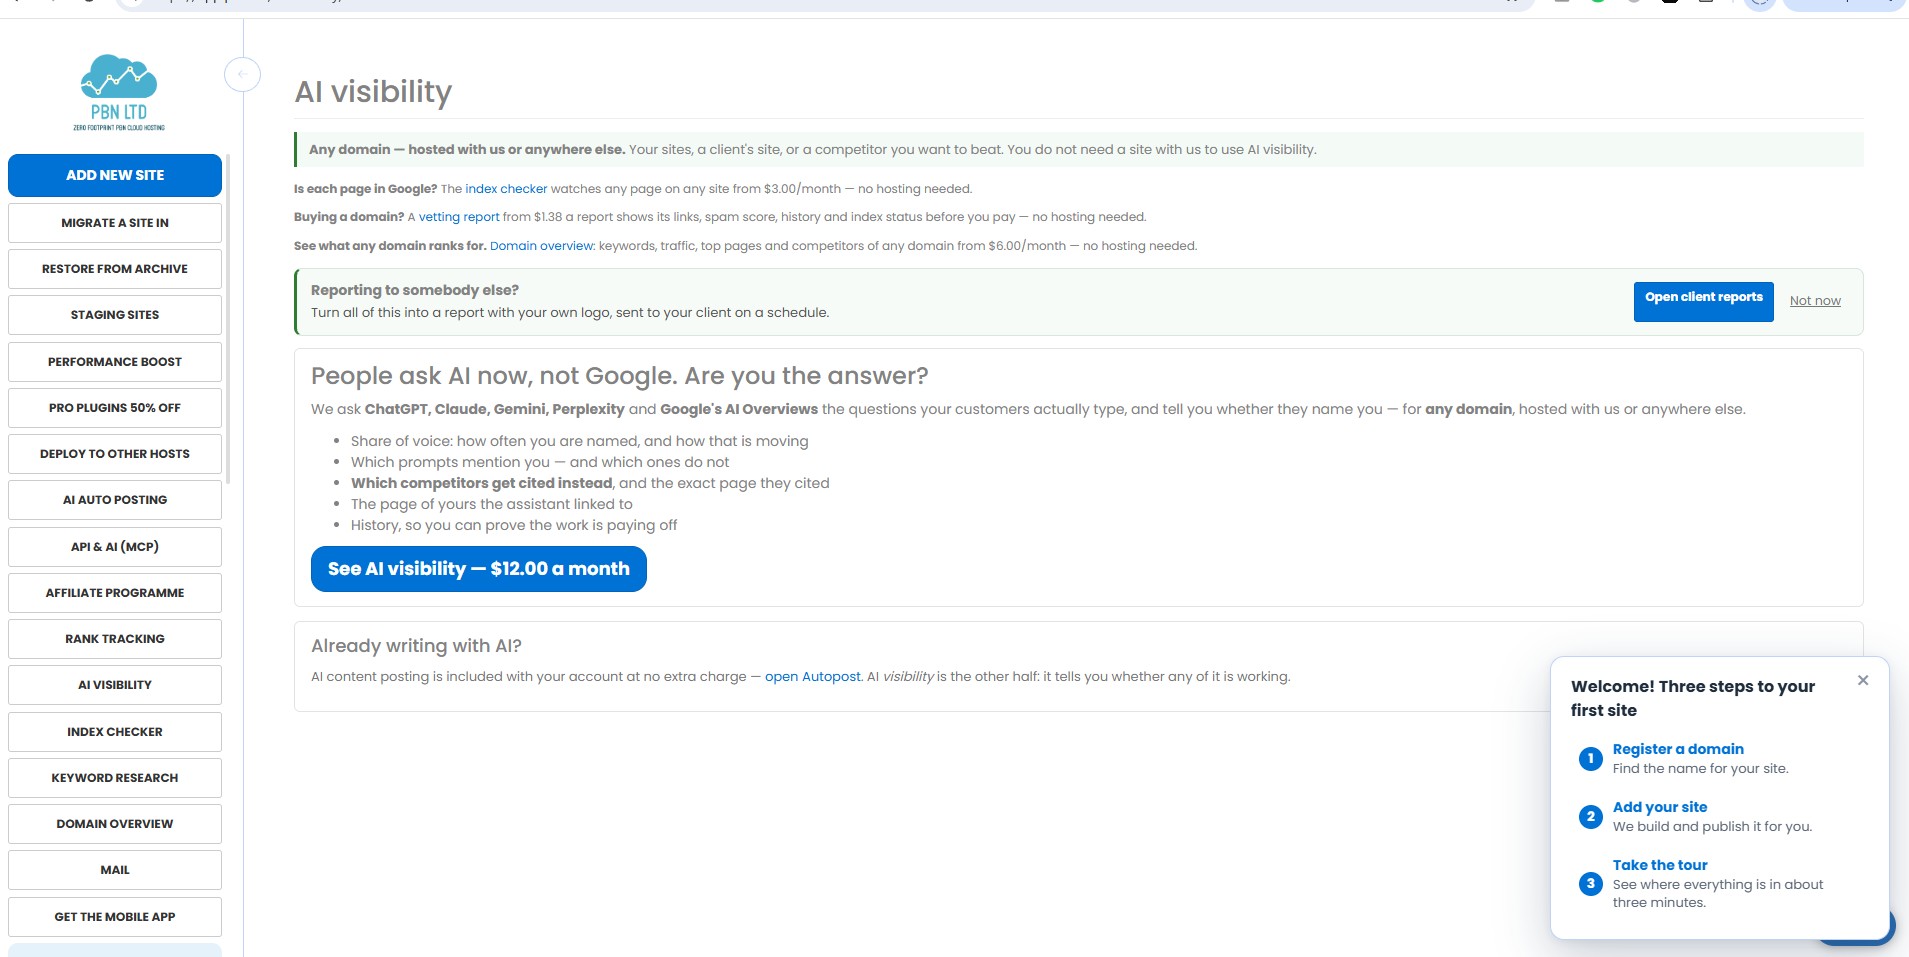The height and width of the screenshot is (957, 1909).
Task: Click the AI visibility page heading
Action: [373, 92]
